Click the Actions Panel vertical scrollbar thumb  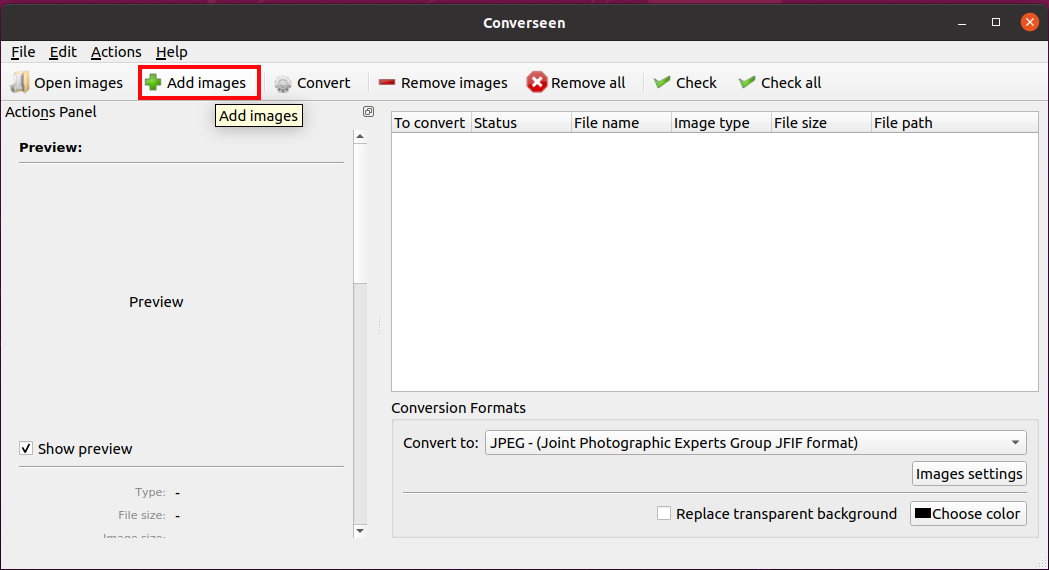click(360, 213)
